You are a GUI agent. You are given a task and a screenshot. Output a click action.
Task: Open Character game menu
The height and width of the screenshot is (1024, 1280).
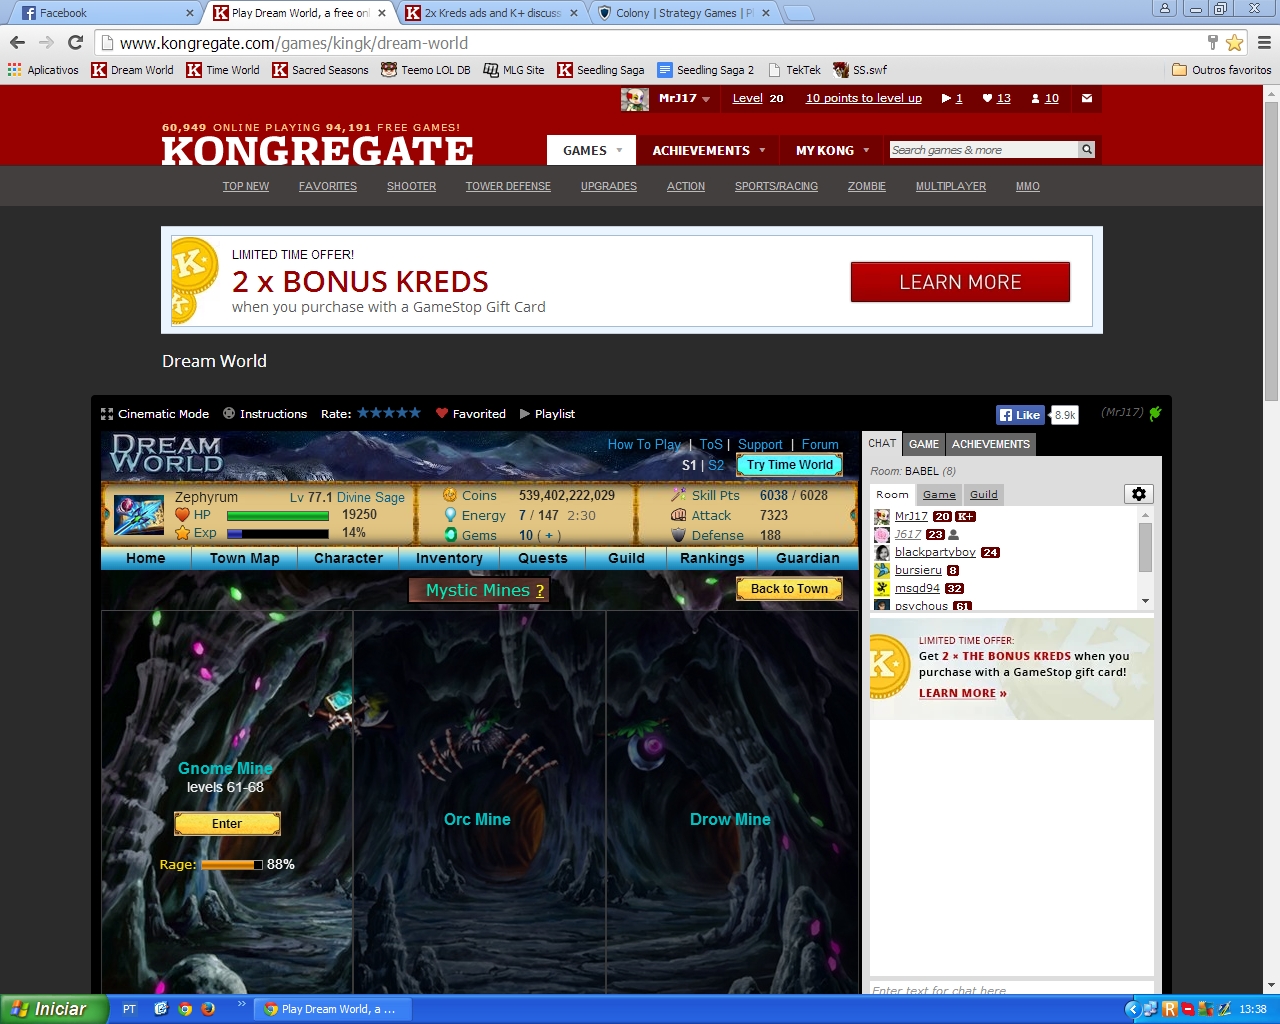click(348, 558)
